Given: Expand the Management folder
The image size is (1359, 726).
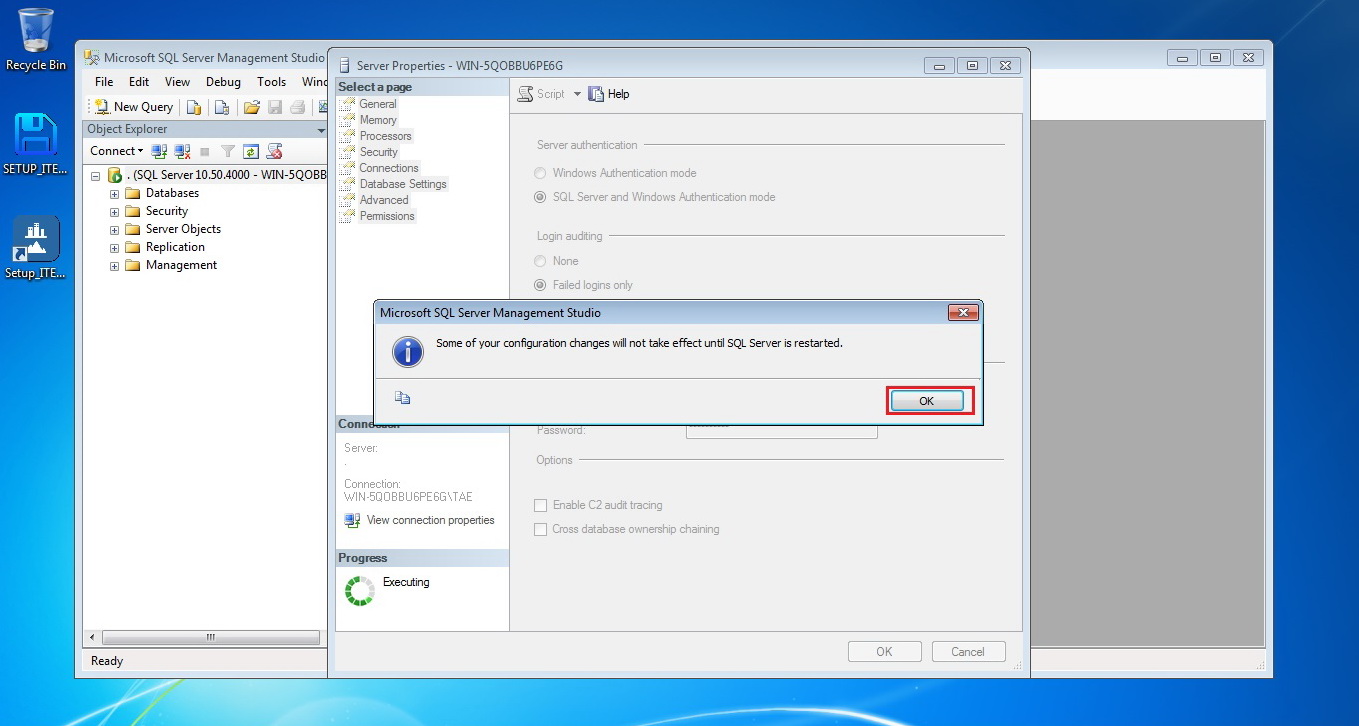Looking at the screenshot, I should 114,266.
